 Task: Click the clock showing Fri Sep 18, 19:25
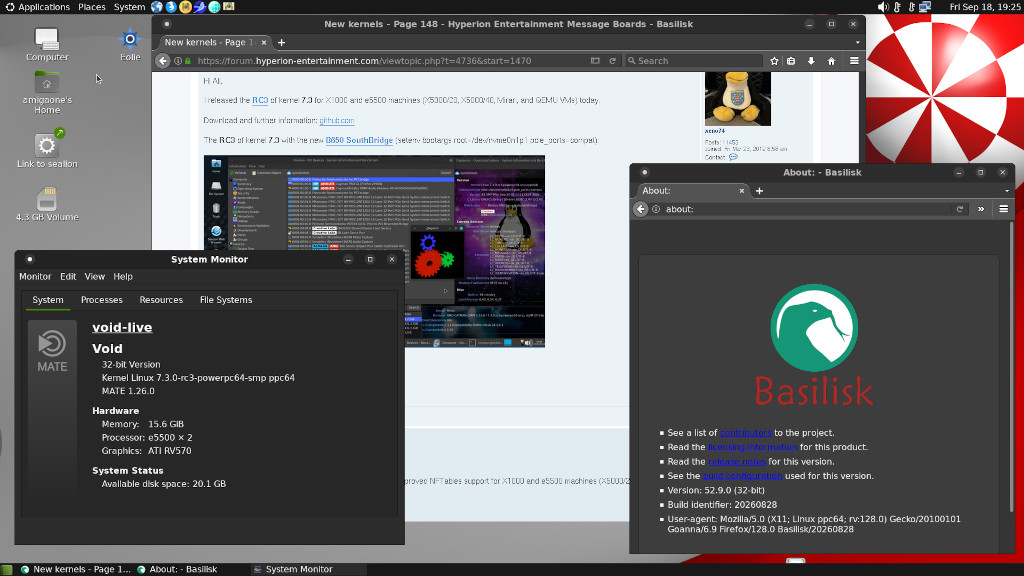[985, 7]
